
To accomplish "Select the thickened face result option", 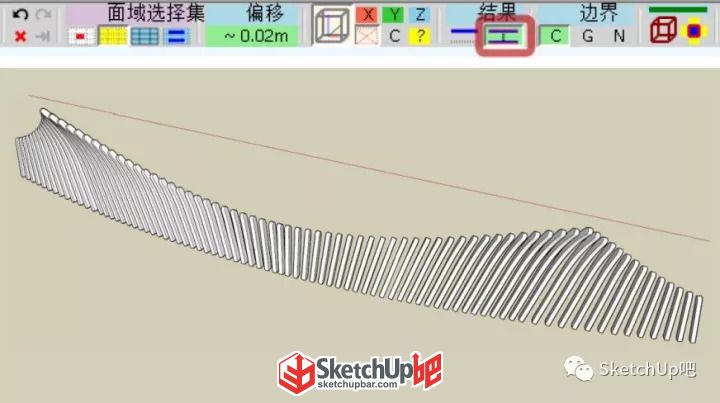I will tap(504, 36).
